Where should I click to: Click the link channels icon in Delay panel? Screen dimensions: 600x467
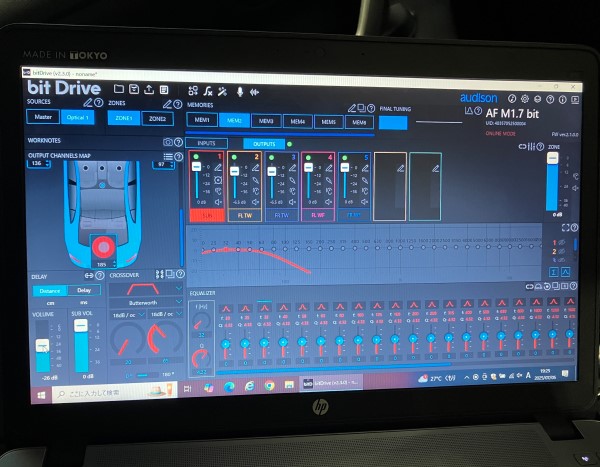[x=89, y=275]
